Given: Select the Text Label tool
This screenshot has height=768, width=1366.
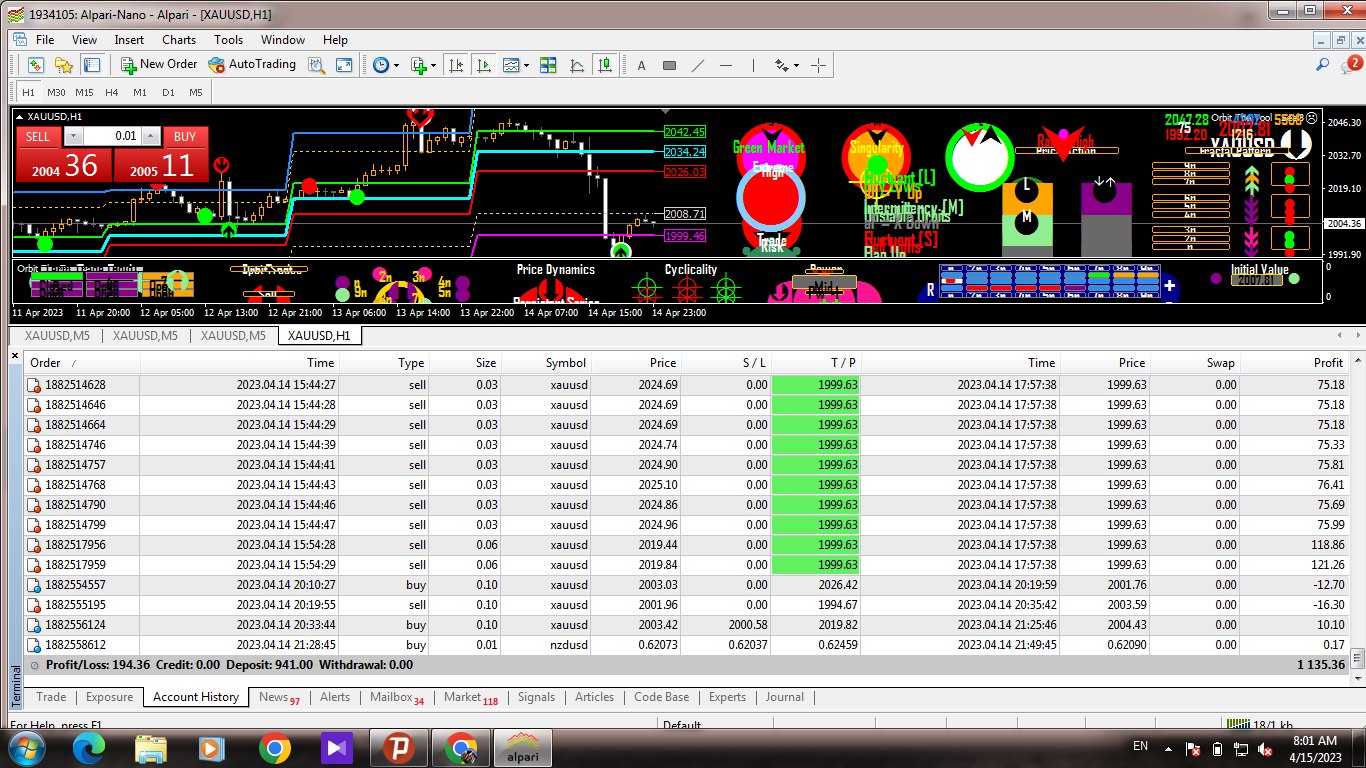Looking at the screenshot, I should pyautogui.click(x=670, y=66).
